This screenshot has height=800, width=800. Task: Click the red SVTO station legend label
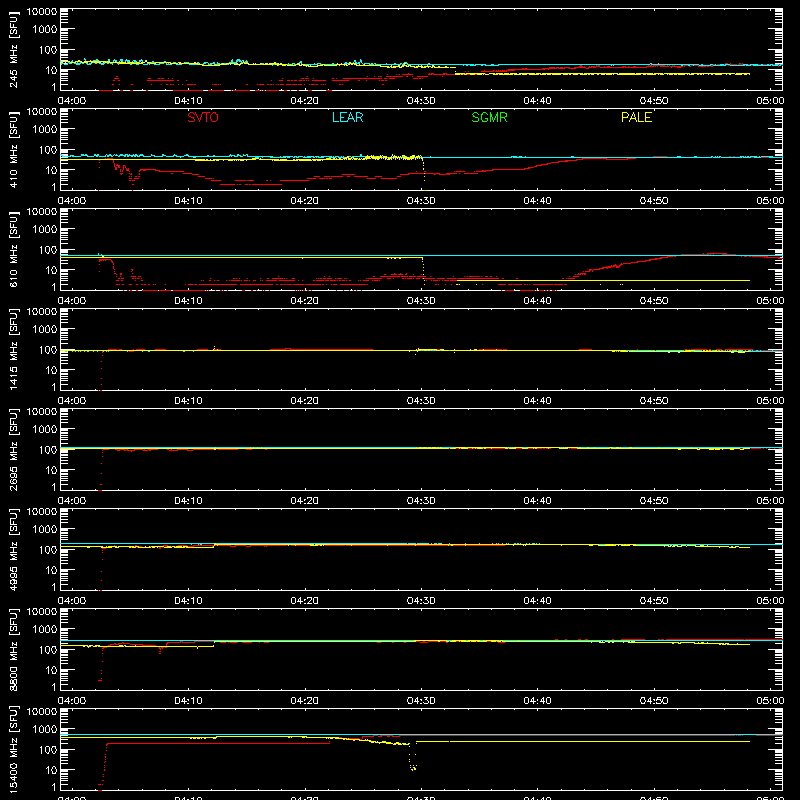203,117
